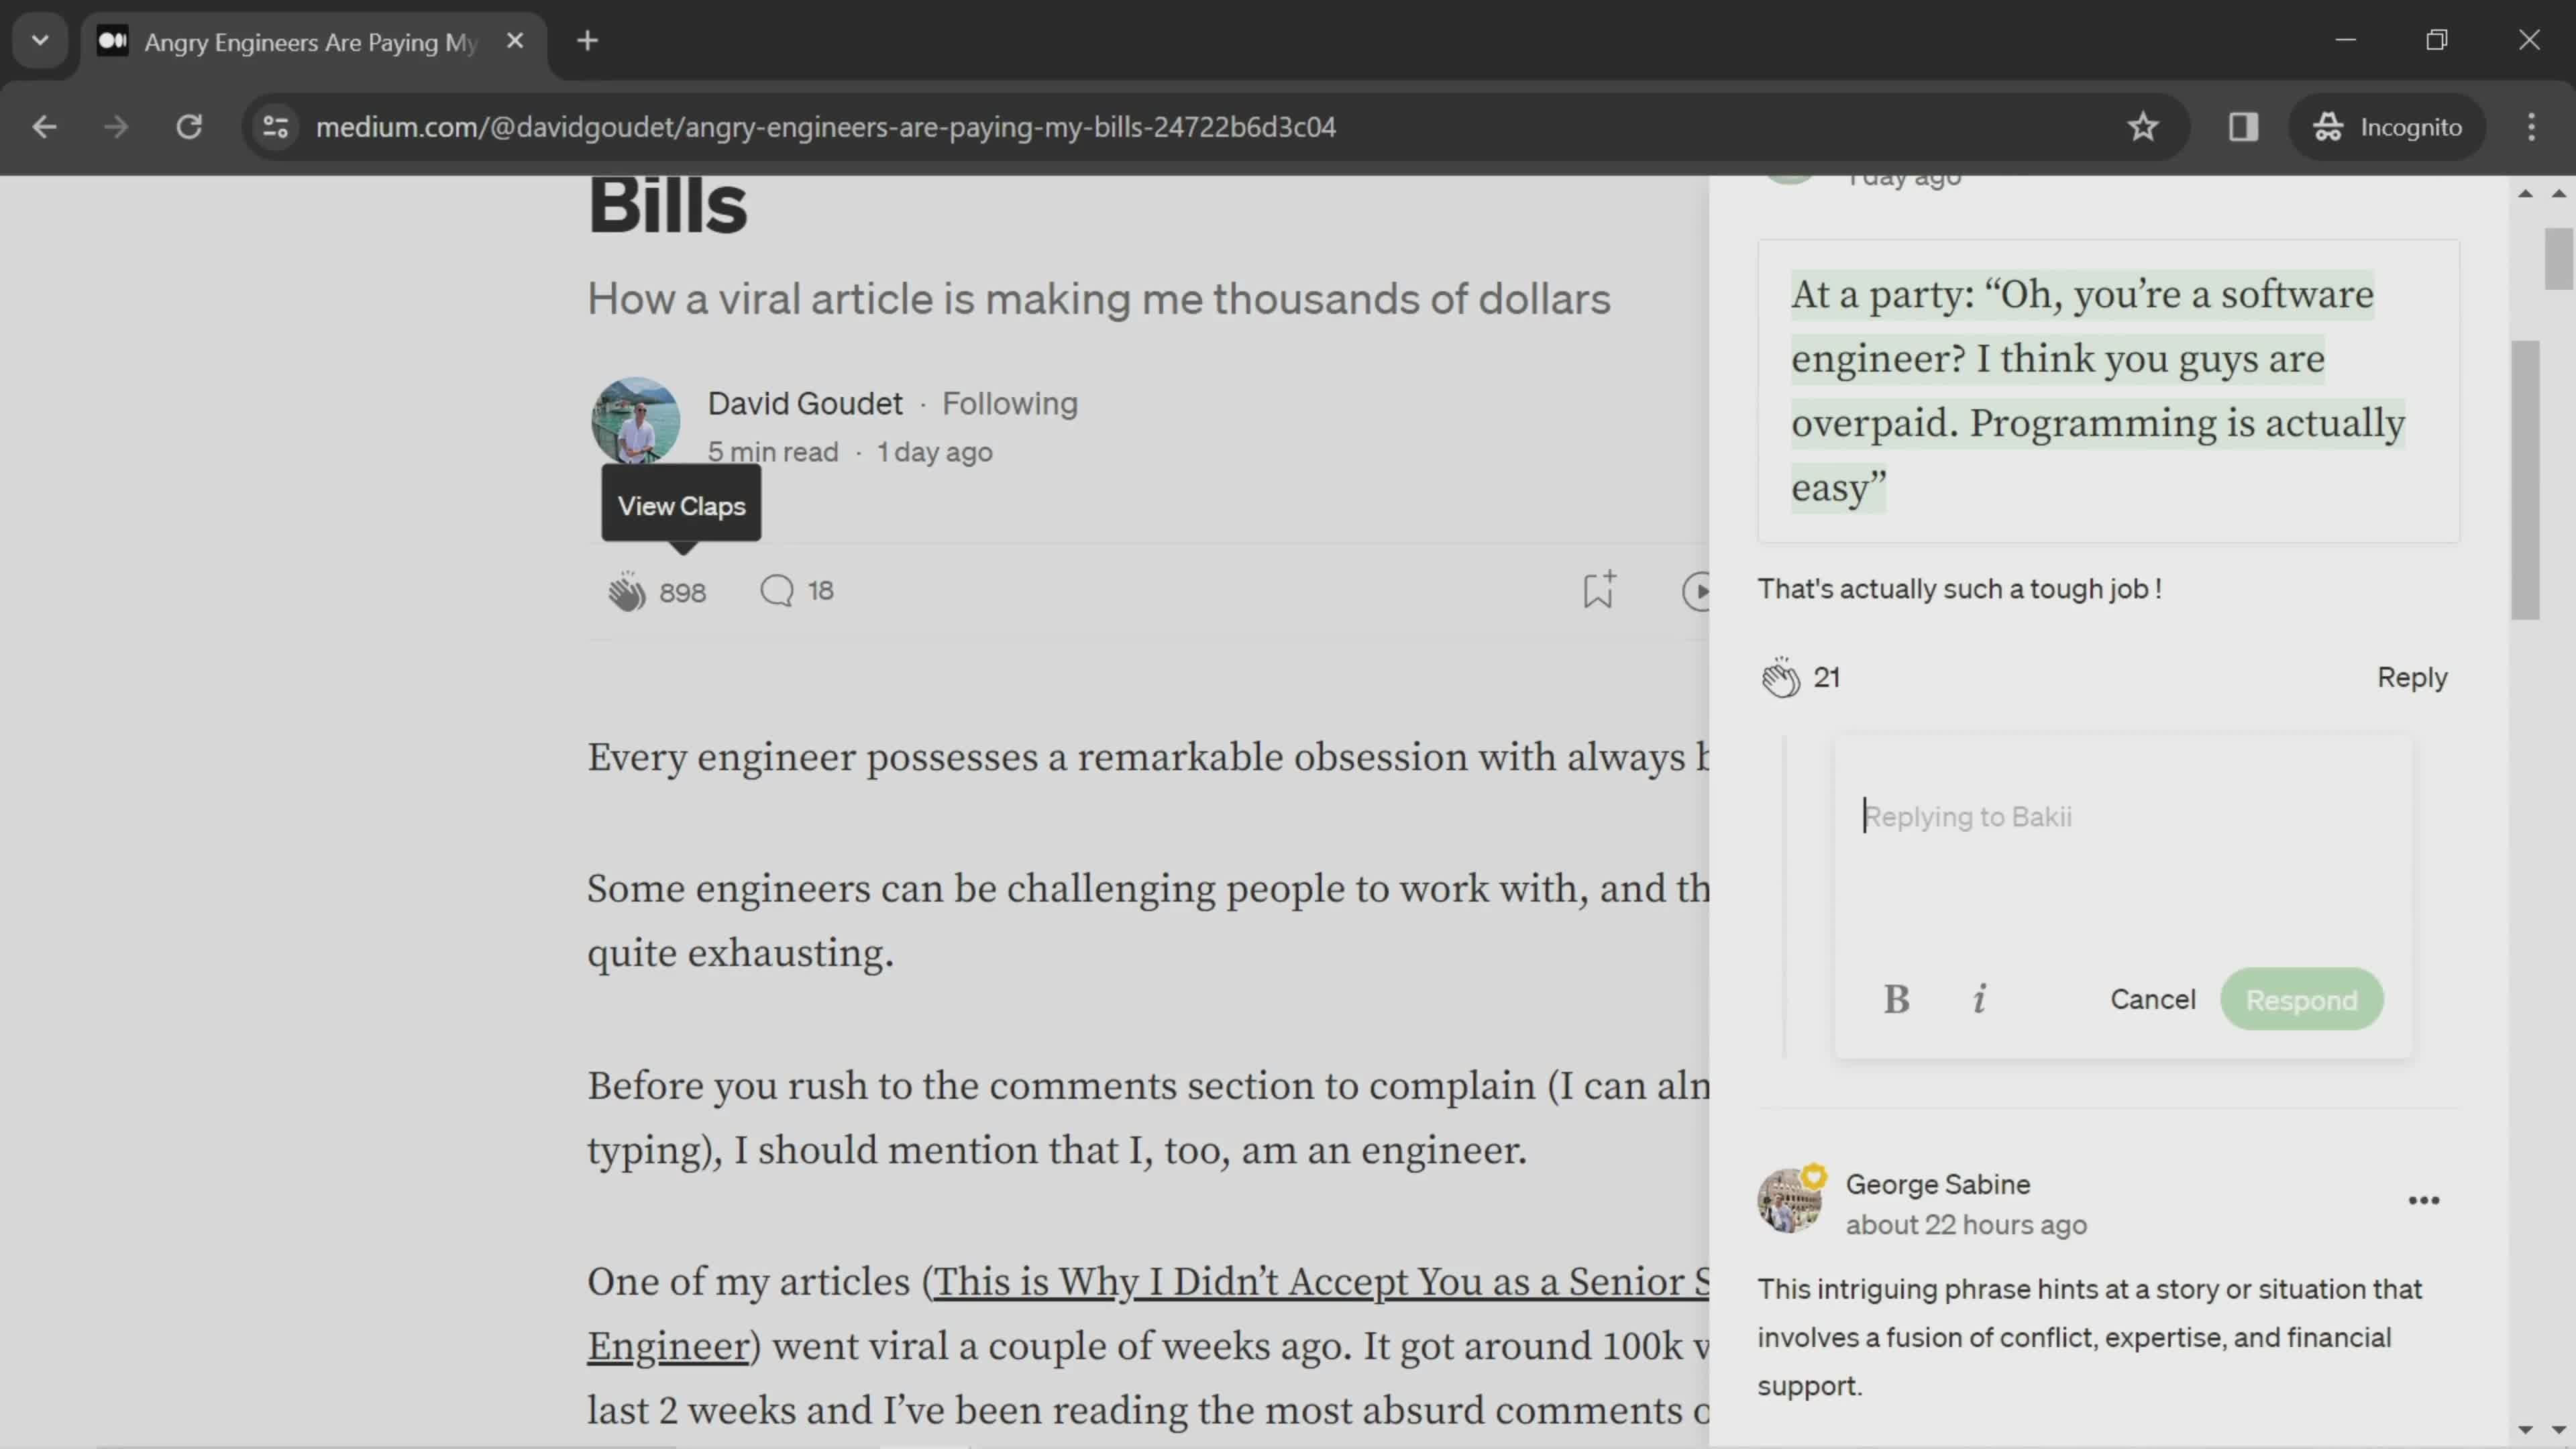Open the browser settings menu (three dots)

click(2534, 125)
